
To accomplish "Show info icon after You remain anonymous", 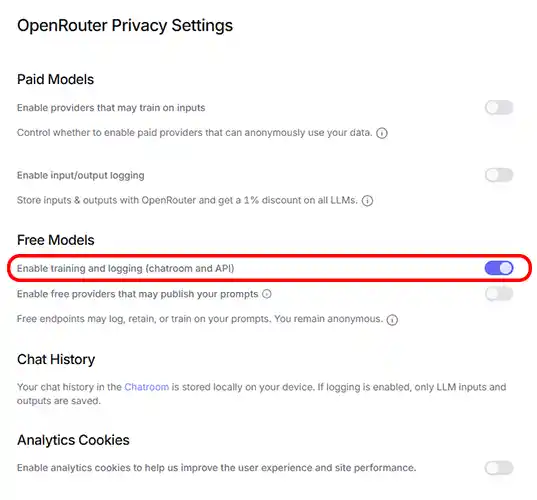I will (392, 320).
